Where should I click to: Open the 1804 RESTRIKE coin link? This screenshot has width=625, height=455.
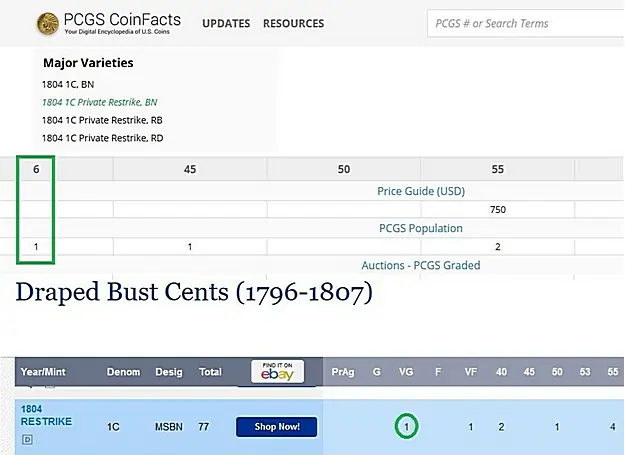(x=46, y=415)
